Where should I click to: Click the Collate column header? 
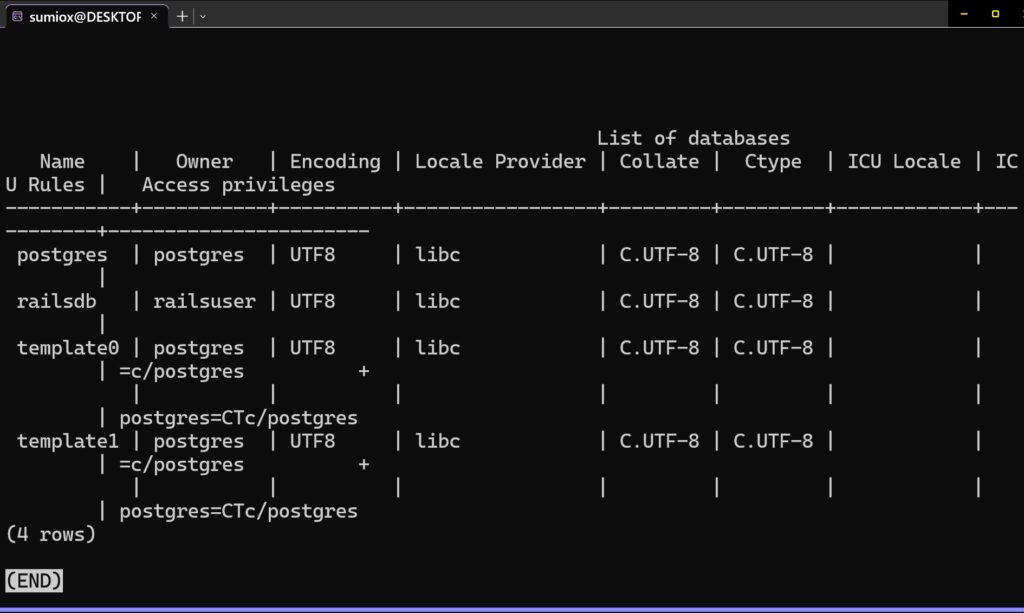point(659,161)
